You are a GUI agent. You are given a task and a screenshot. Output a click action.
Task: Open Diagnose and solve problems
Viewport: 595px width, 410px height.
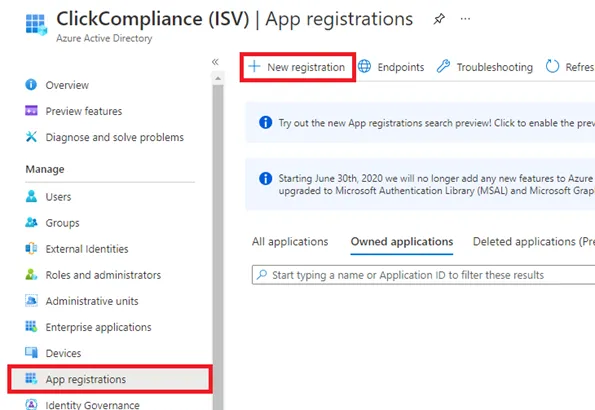tap(115, 137)
